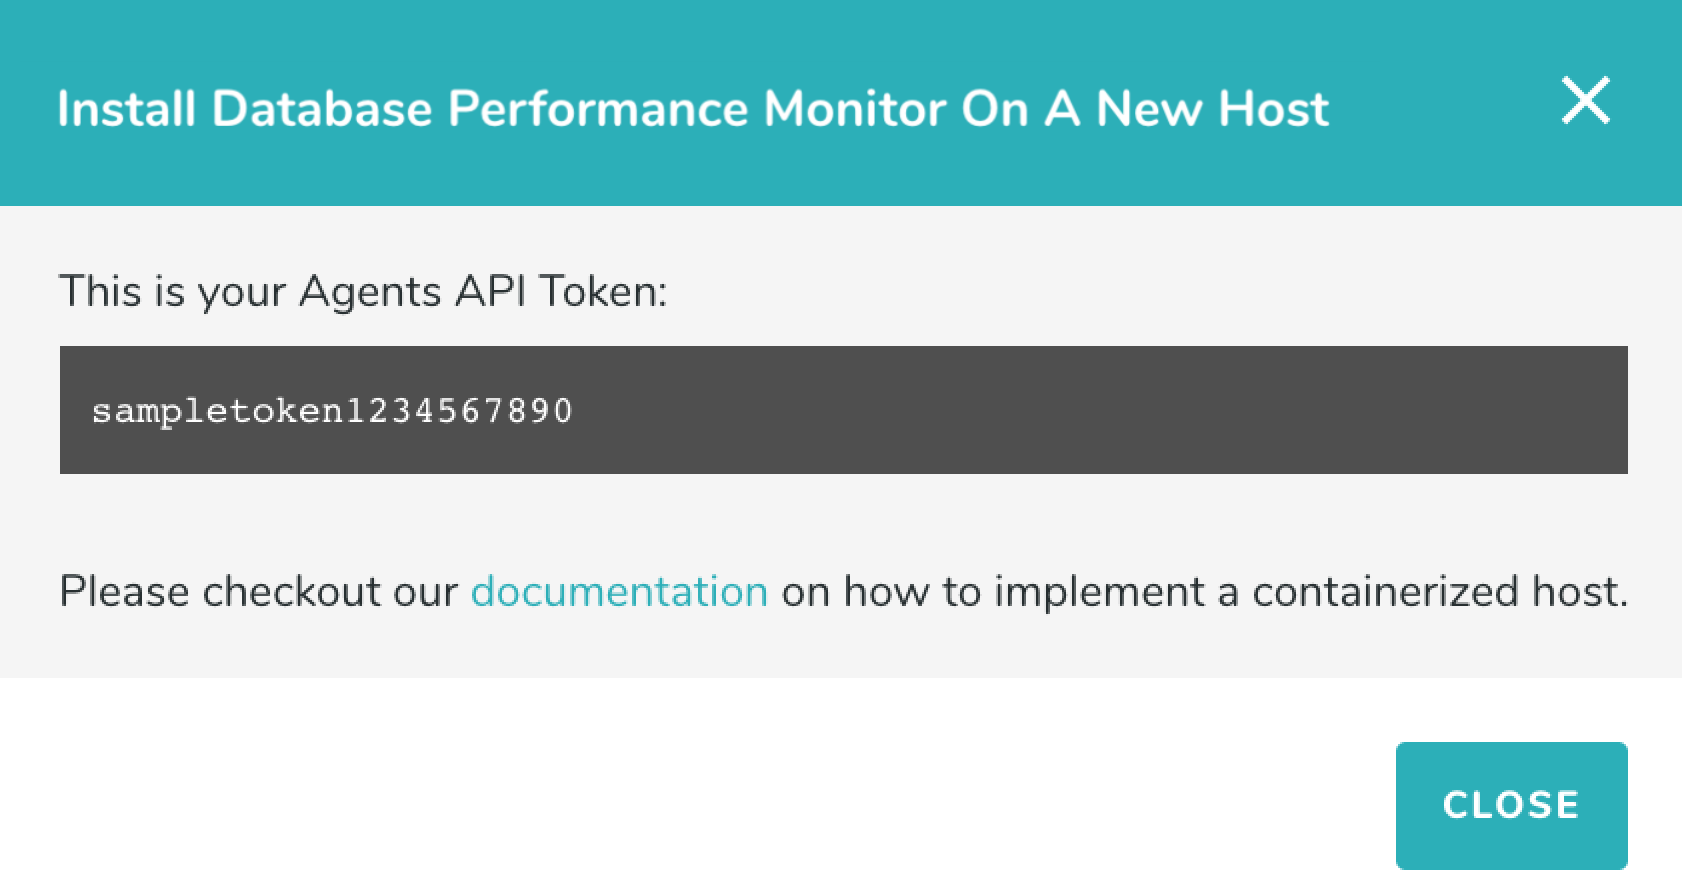This screenshot has height=892, width=1682.
Task: Click the final word "host." in the sentence
Action: point(1580,591)
